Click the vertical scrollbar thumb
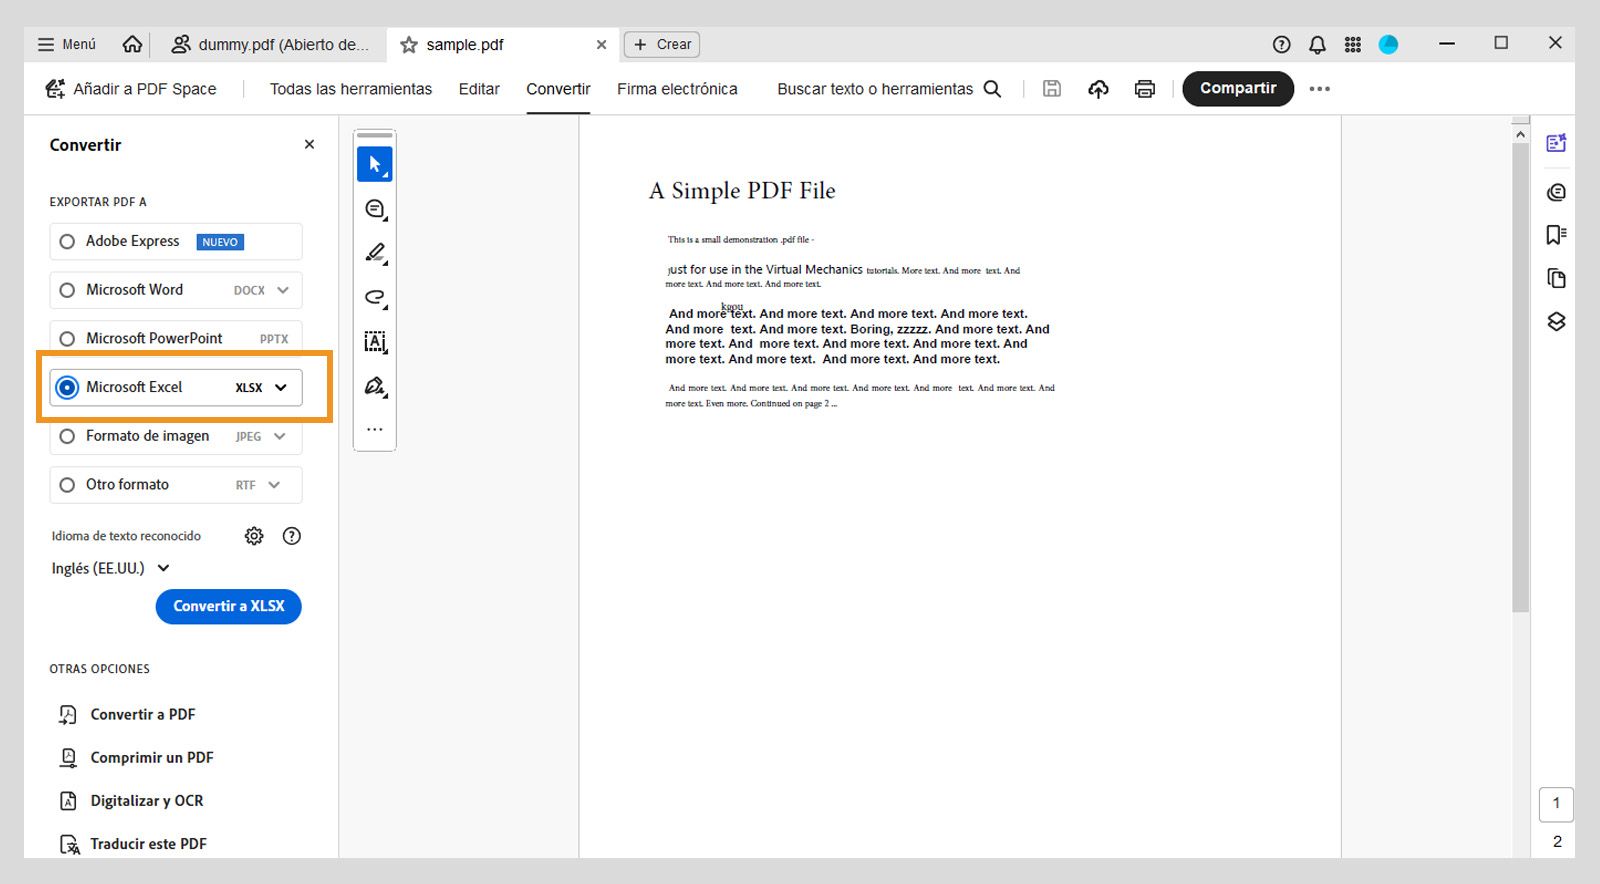Image resolution: width=1600 pixels, height=884 pixels. pos(1520,378)
